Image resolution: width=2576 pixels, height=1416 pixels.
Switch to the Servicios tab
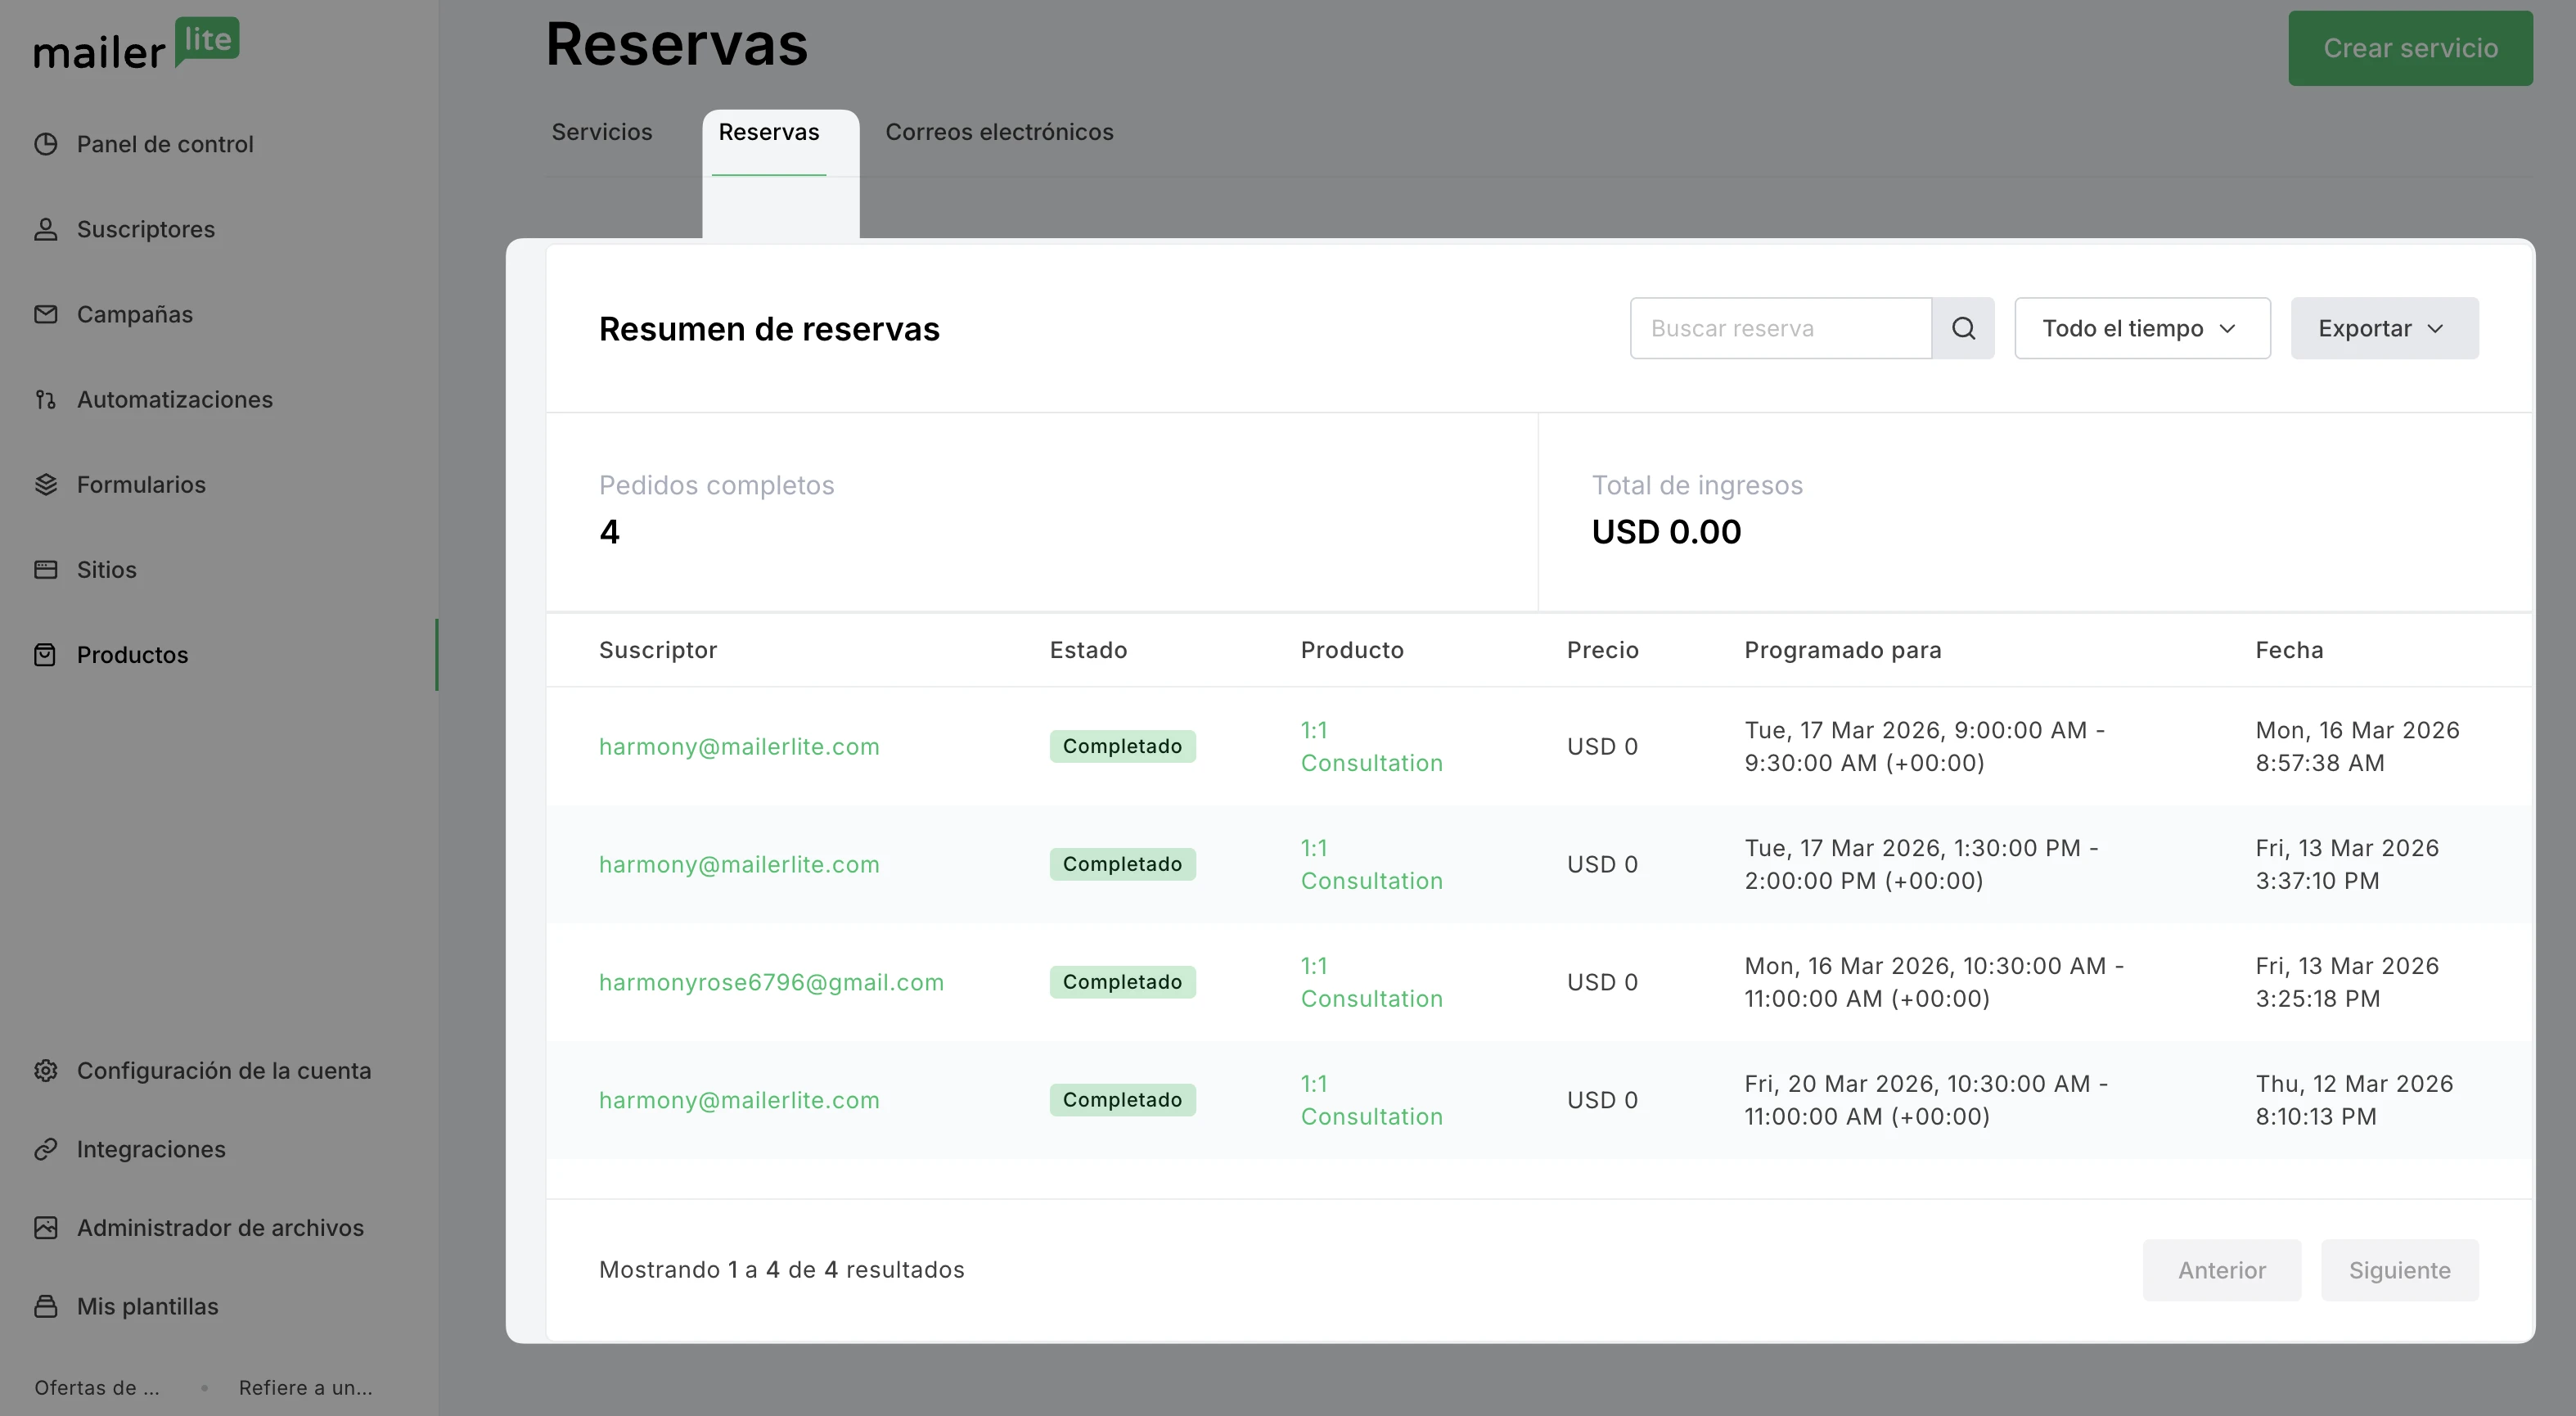[x=601, y=132]
